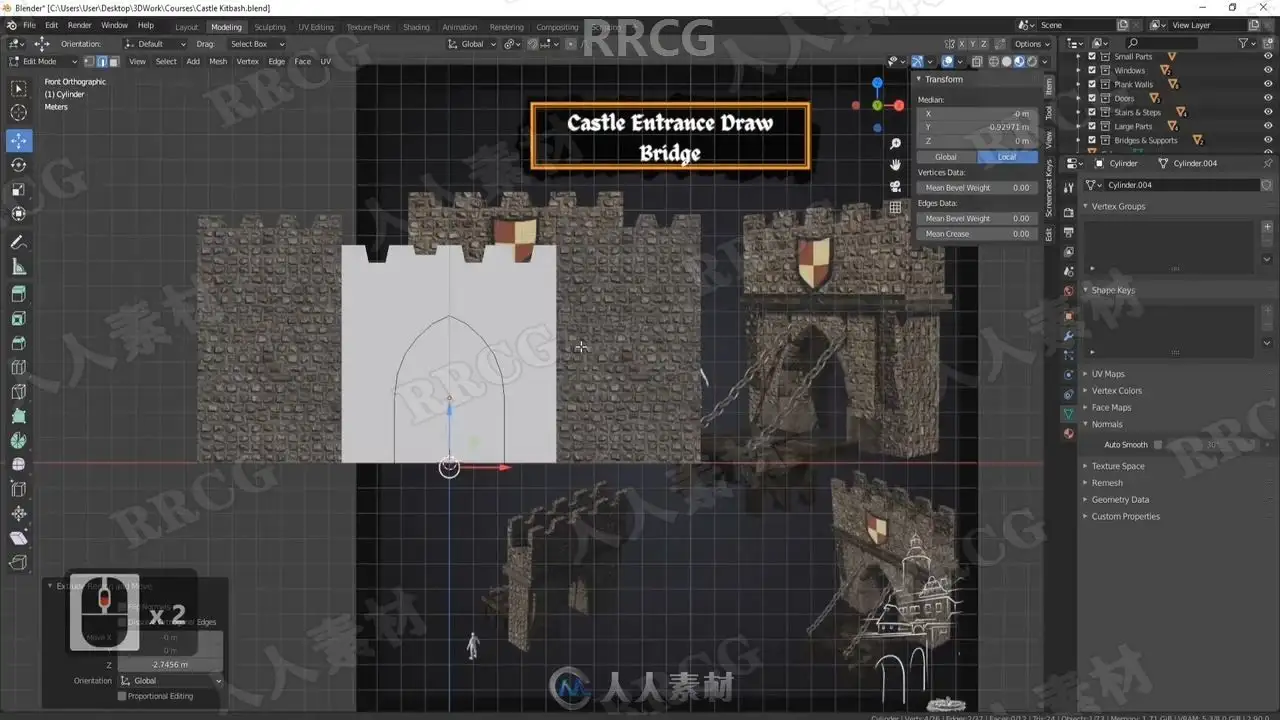Select the Annotate tool
The width and height of the screenshot is (1280, 720).
coord(19,242)
